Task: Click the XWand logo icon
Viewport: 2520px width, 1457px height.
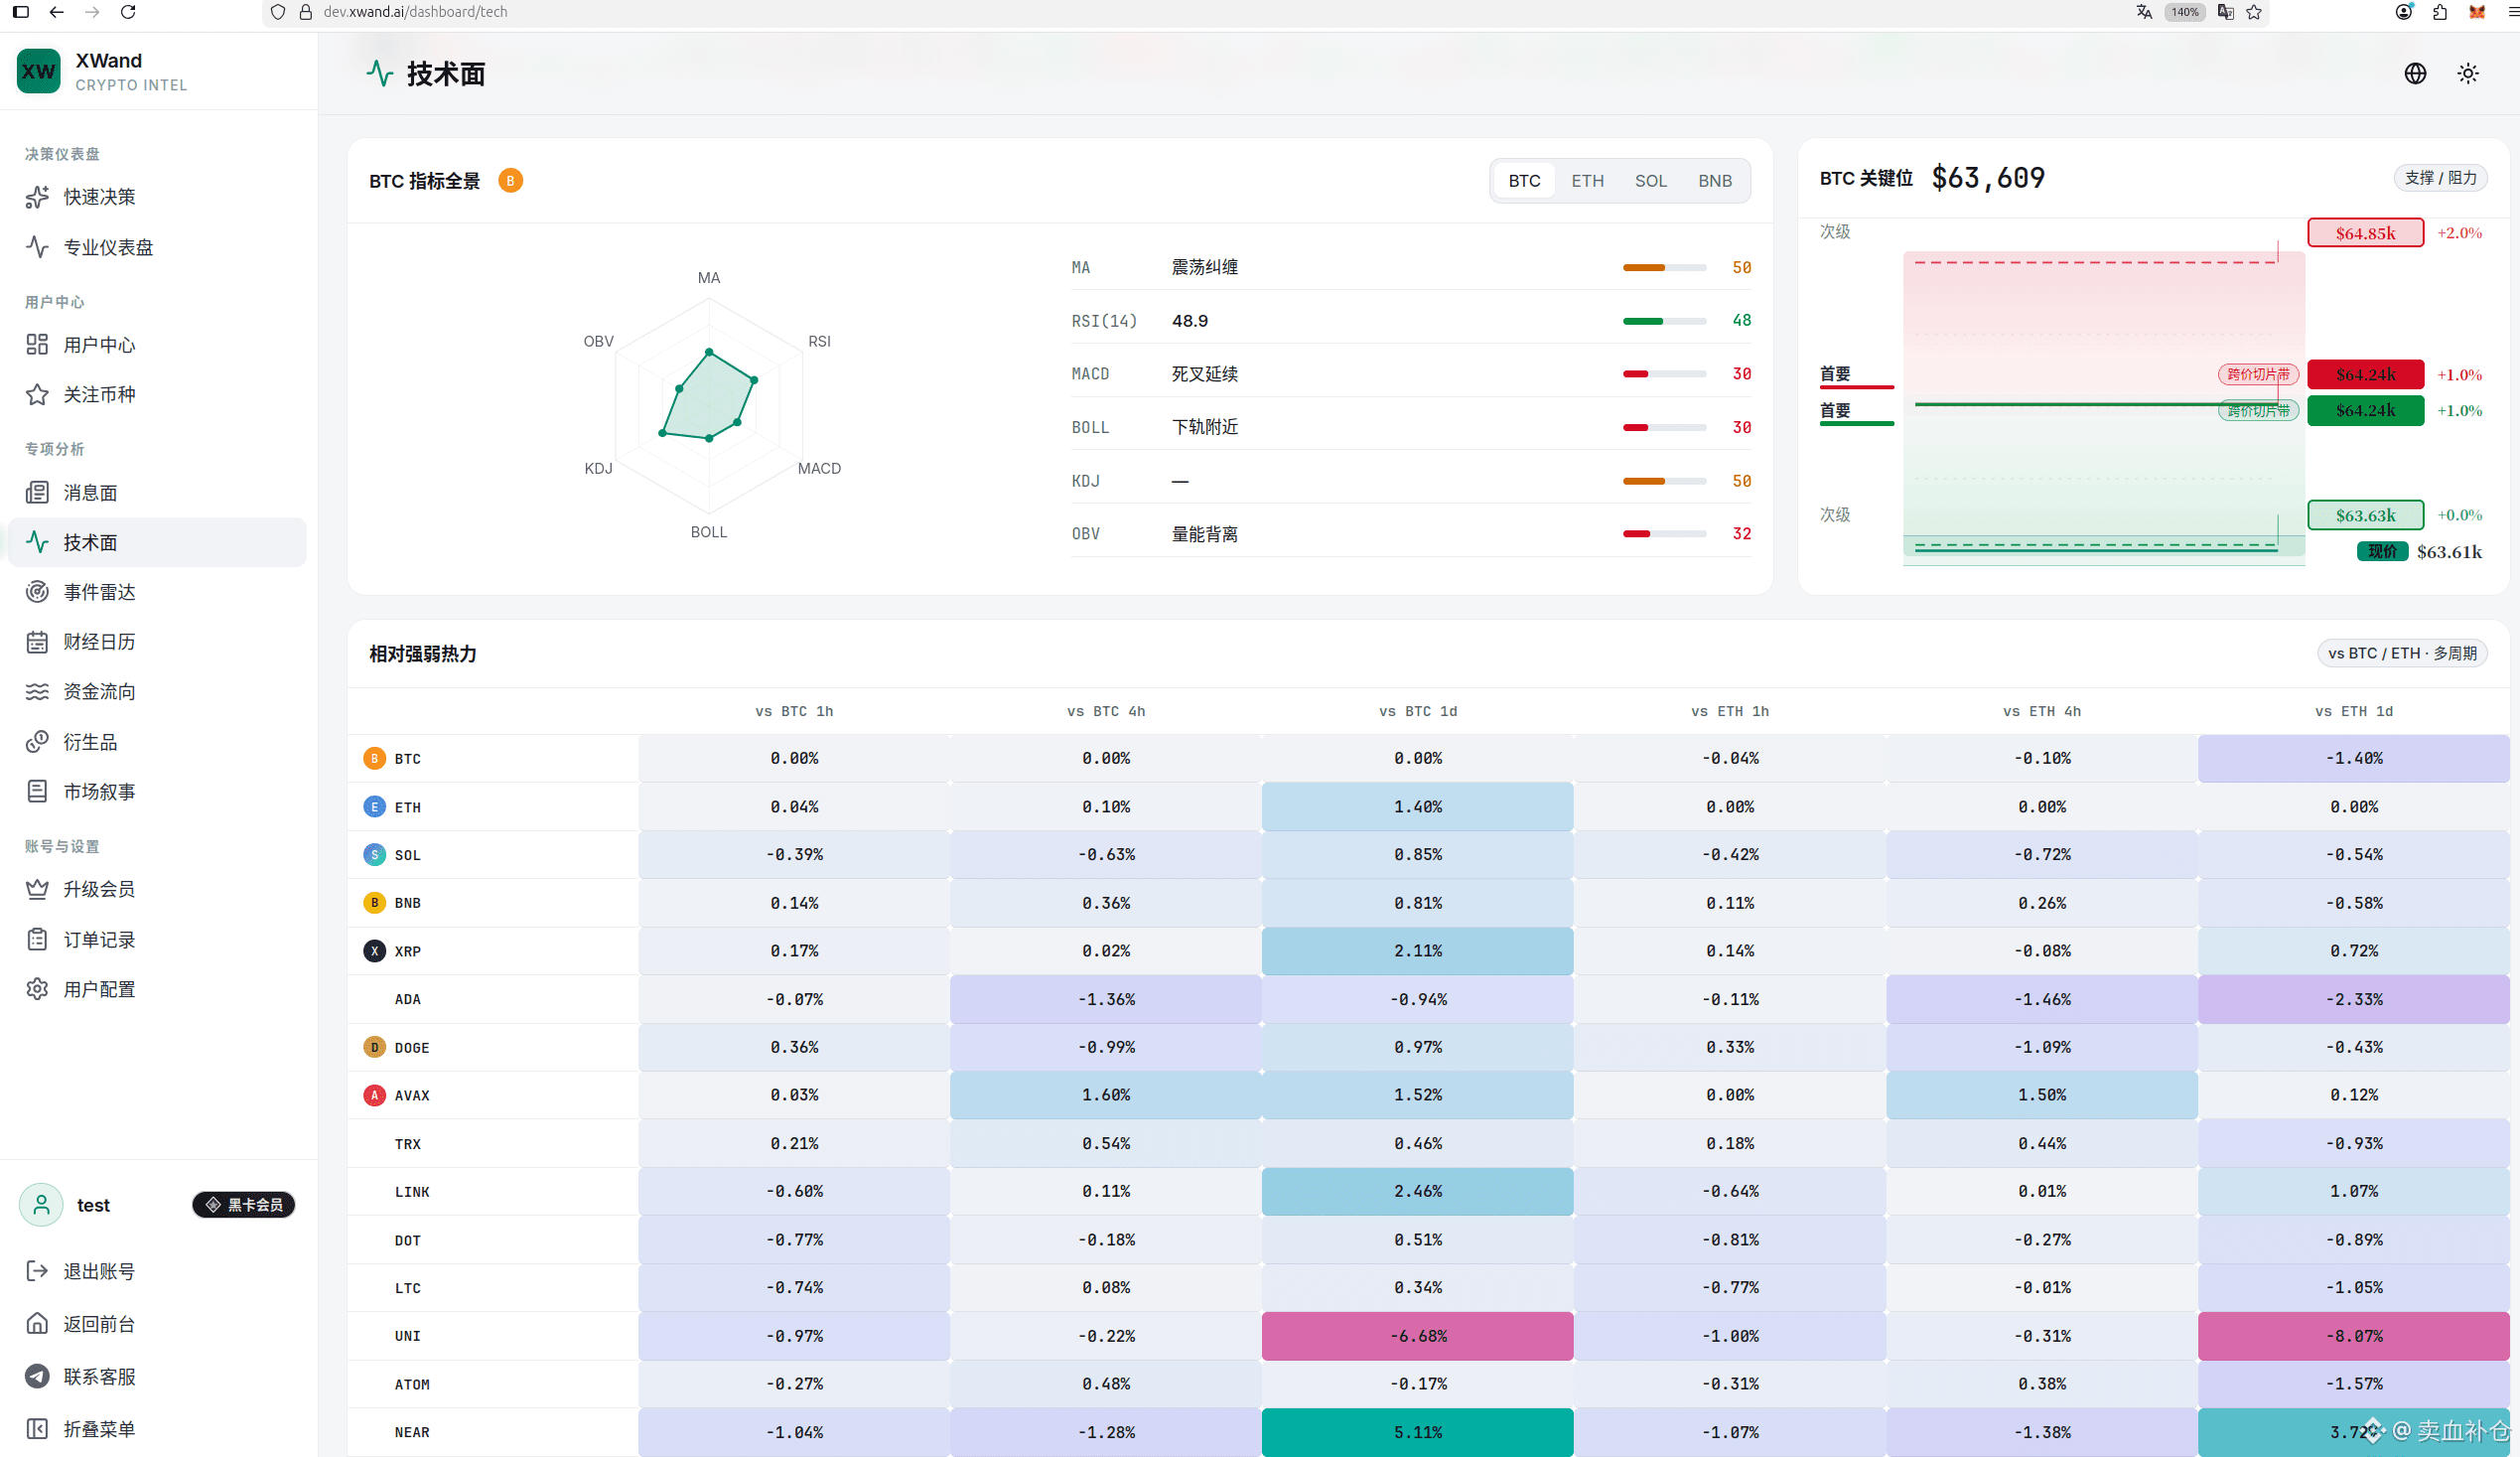Action: pos(38,71)
